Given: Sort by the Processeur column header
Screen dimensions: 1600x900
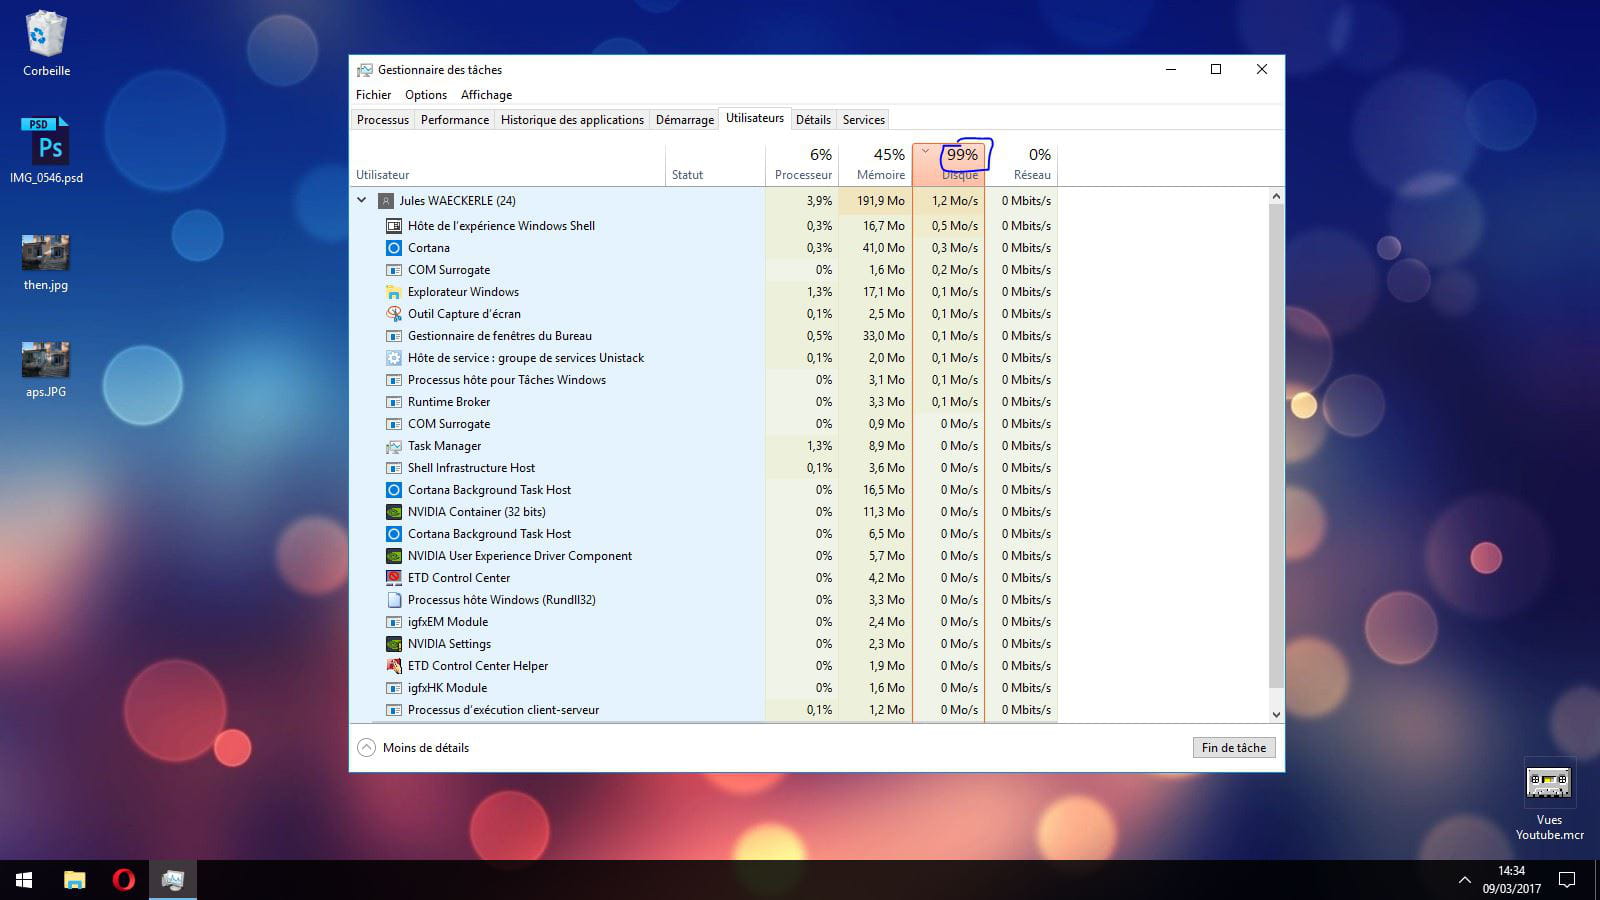Looking at the screenshot, I should [x=802, y=164].
